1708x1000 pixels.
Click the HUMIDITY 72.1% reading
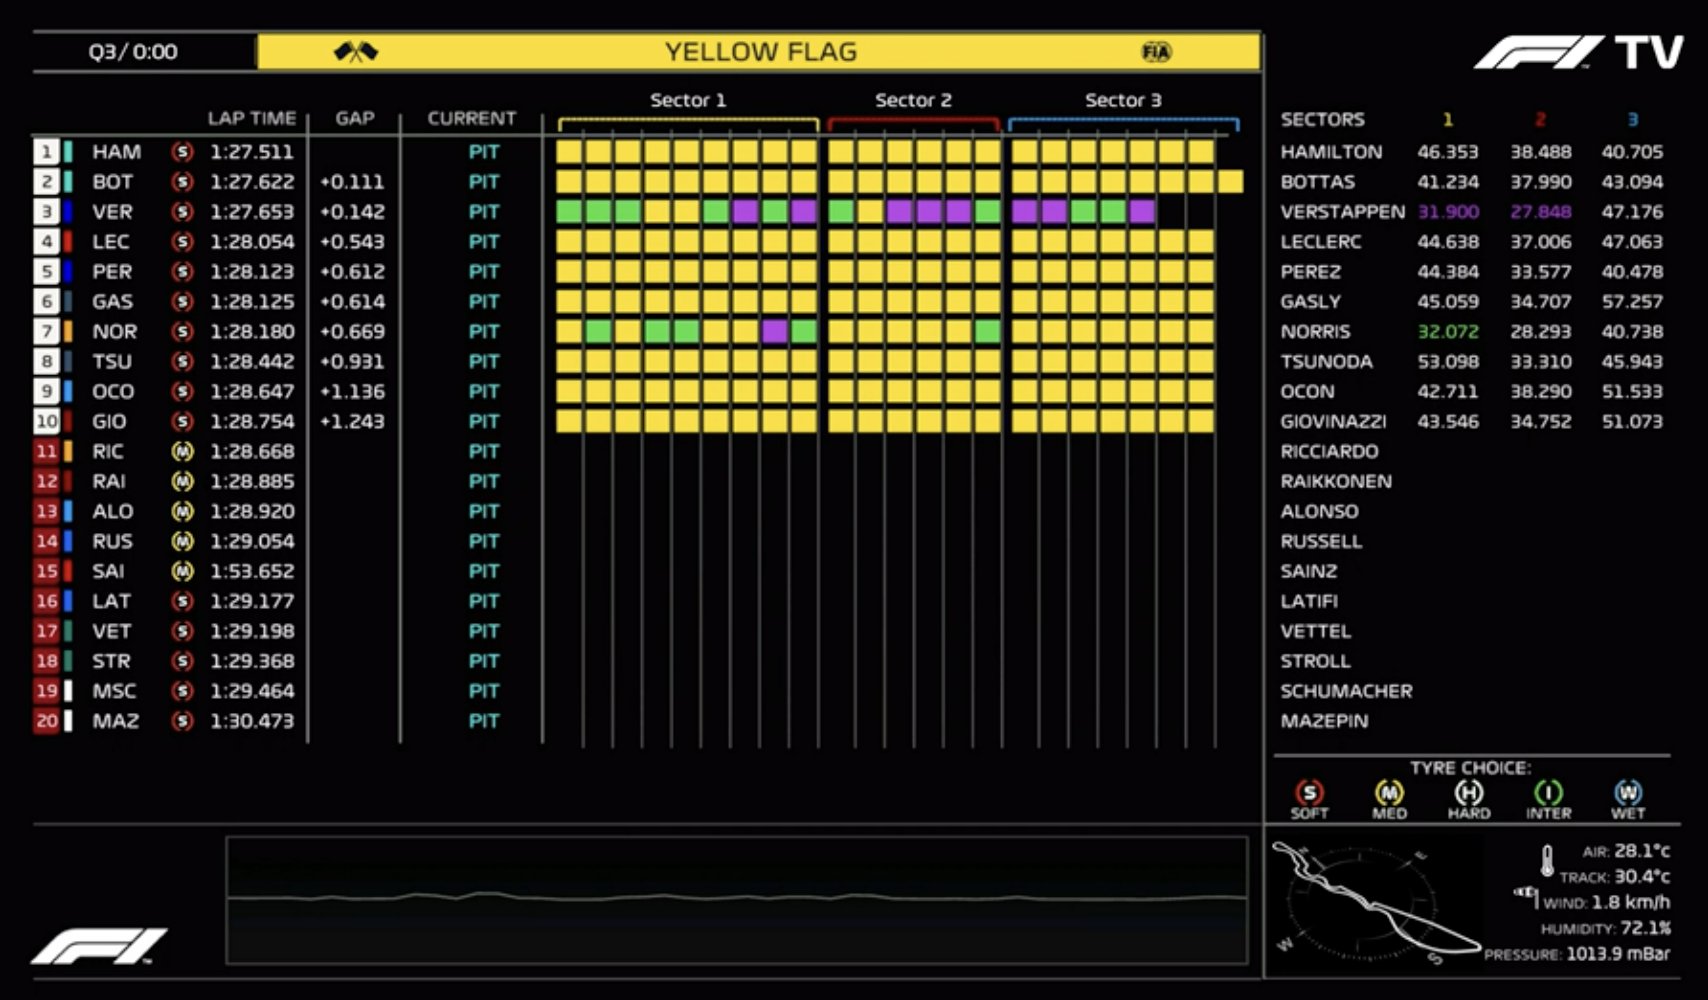point(1605,929)
